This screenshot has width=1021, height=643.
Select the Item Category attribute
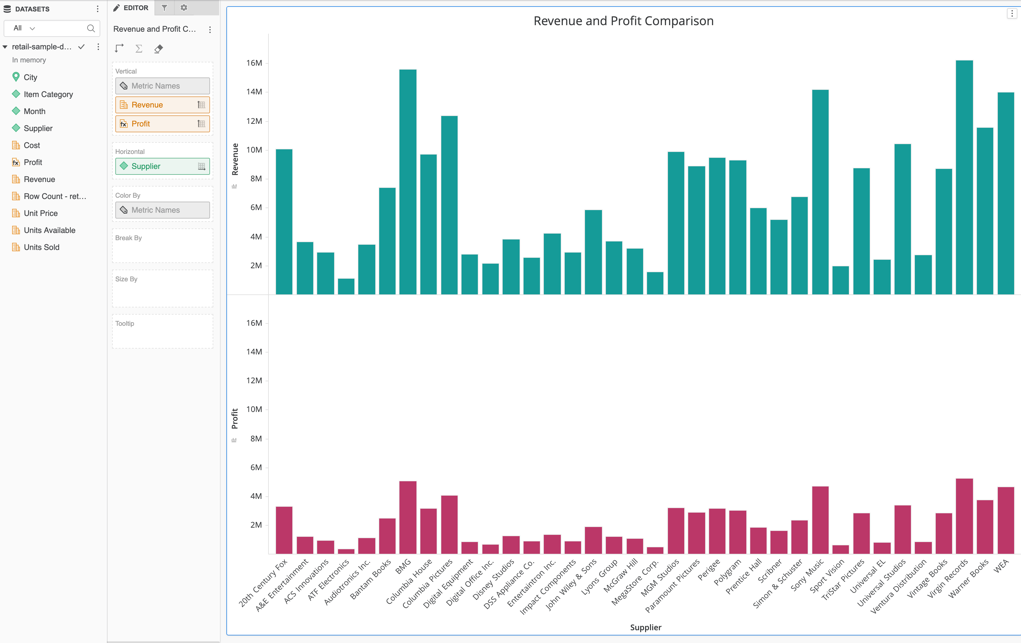click(x=48, y=94)
